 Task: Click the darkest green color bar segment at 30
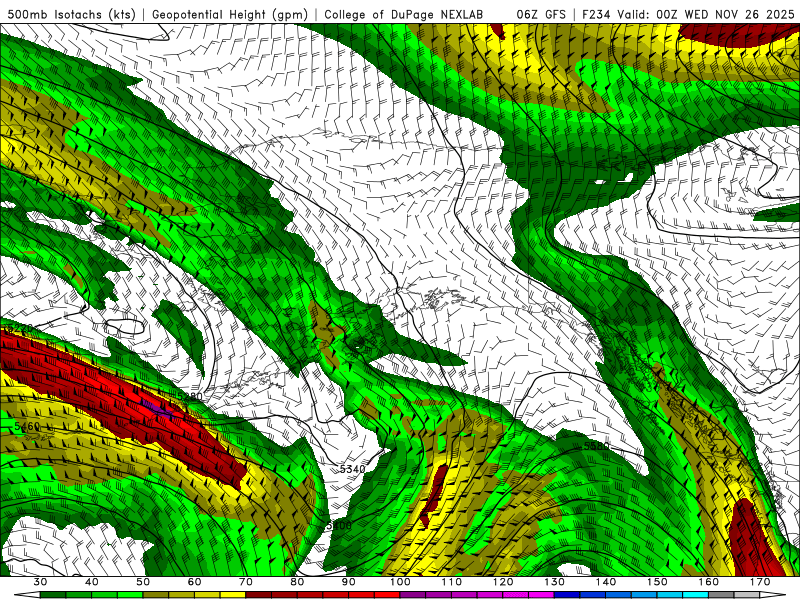(x=53, y=595)
